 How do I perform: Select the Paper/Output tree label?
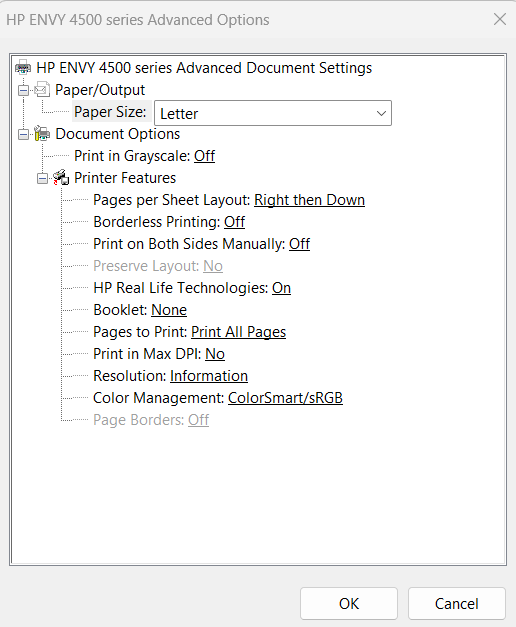tap(100, 90)
